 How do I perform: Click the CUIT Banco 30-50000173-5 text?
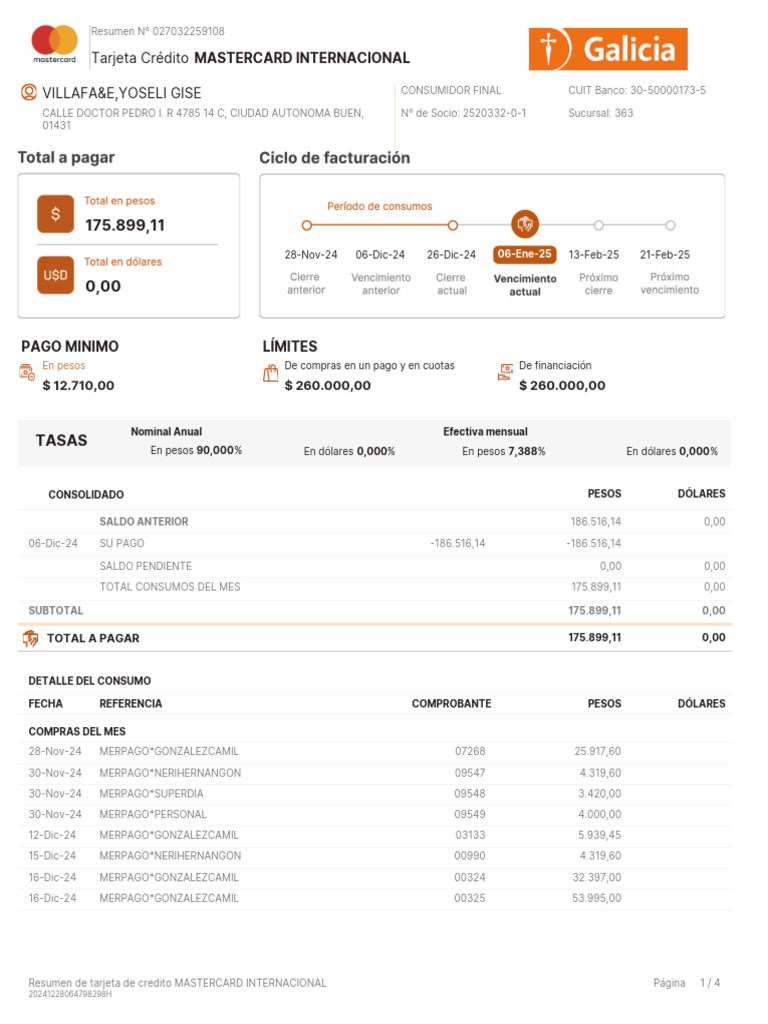(637, 90)
